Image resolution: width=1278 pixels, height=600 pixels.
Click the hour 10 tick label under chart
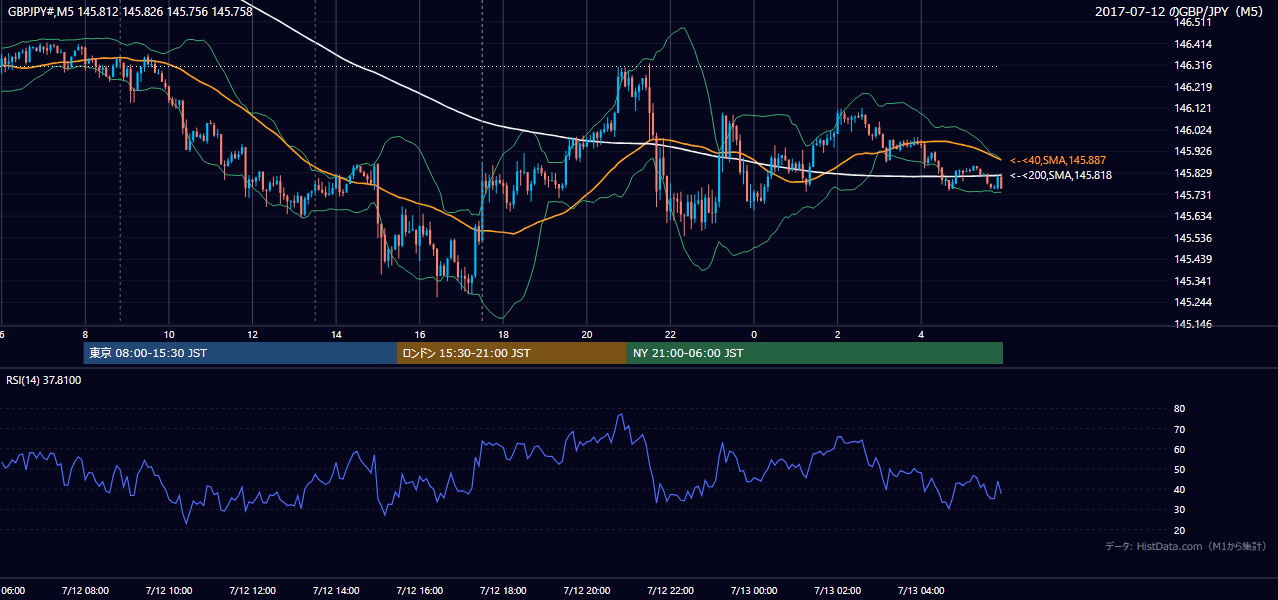[169, 334]
